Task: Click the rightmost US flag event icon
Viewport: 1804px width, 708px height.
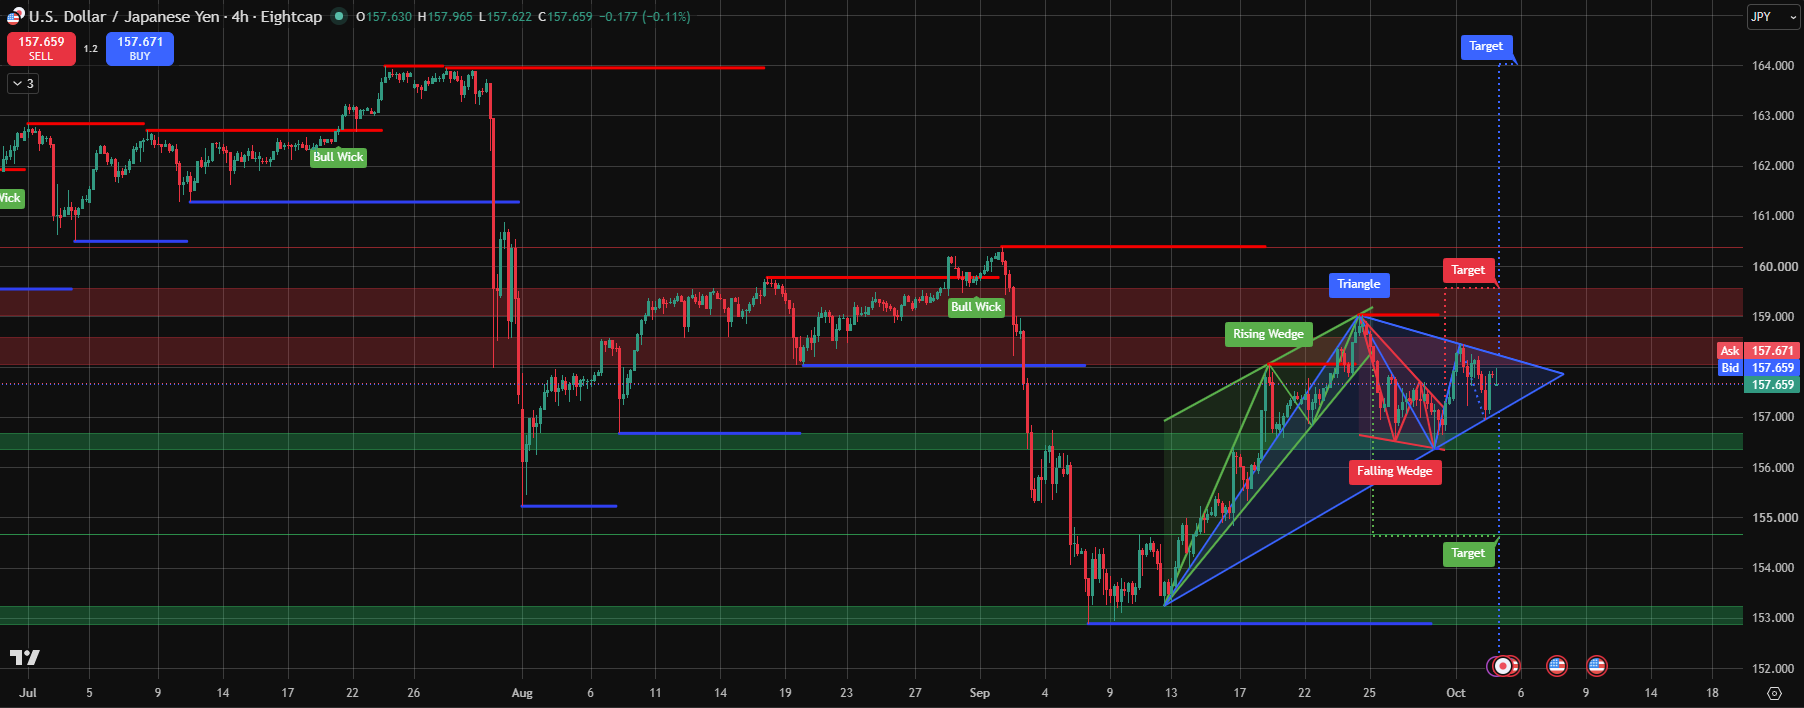Action: (x=1597, y=665)
